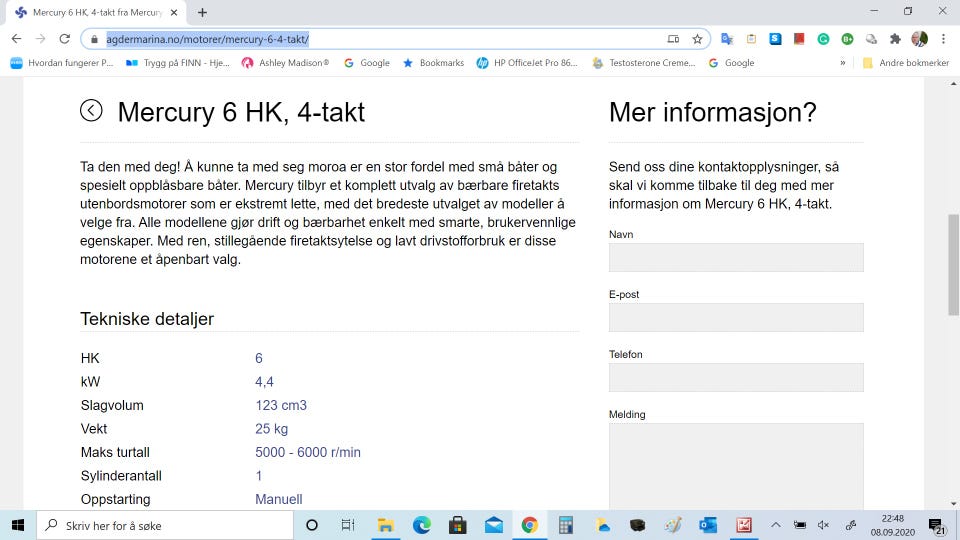Click the taskbar search box
This screenshot has height=540, width=960.
165,525
